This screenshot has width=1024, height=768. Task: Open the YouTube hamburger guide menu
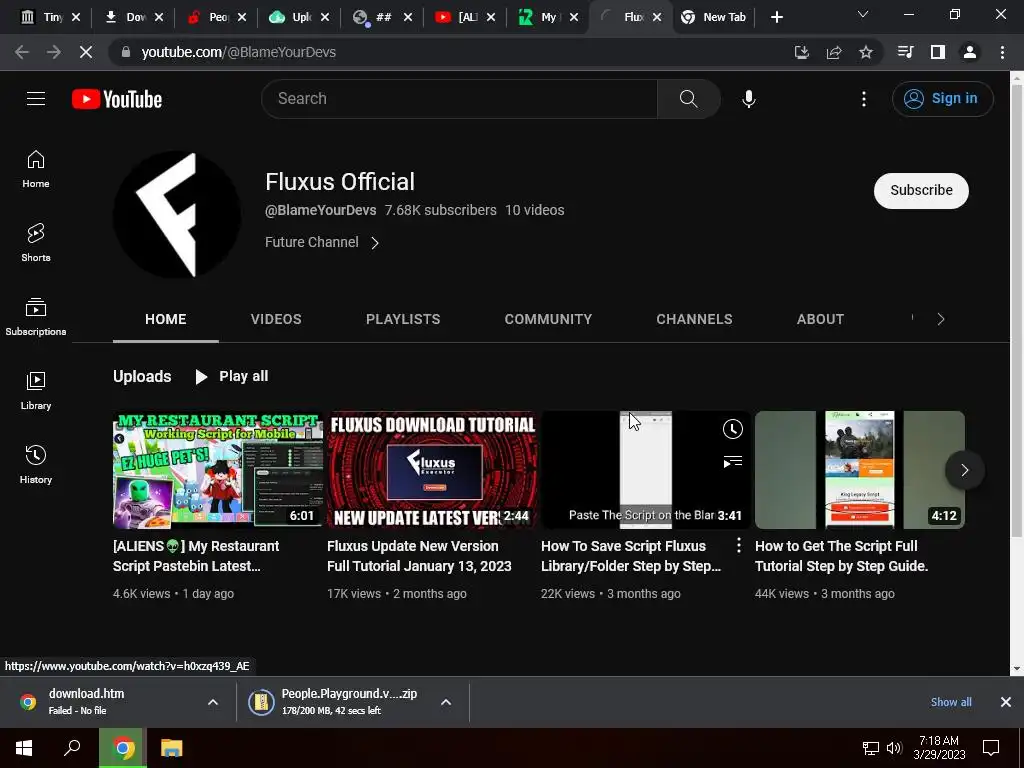(x=36, y=99)
